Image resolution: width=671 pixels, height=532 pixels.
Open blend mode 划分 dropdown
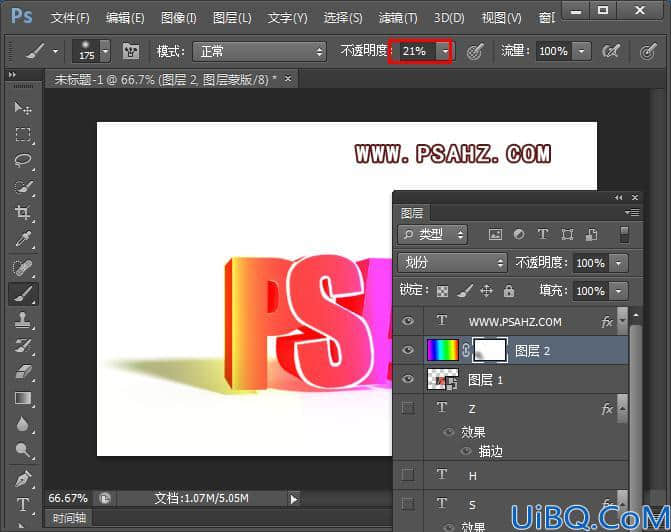(452, 262)
